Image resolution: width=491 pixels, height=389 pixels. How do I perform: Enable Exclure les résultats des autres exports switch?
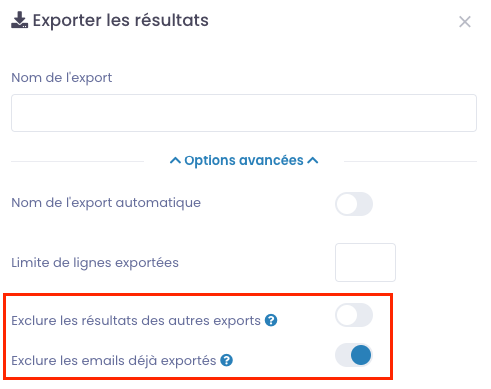click(x=354, y=315)
